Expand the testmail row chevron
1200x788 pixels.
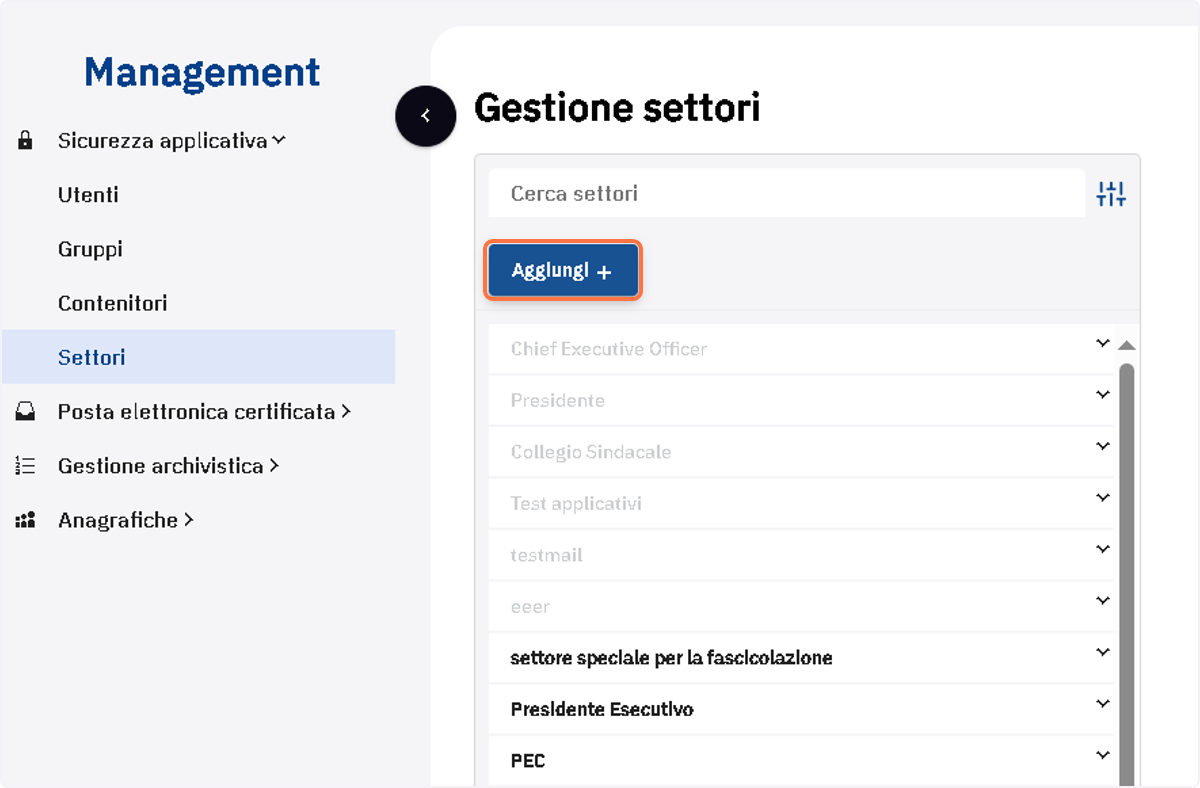(x=1103, y=549)
